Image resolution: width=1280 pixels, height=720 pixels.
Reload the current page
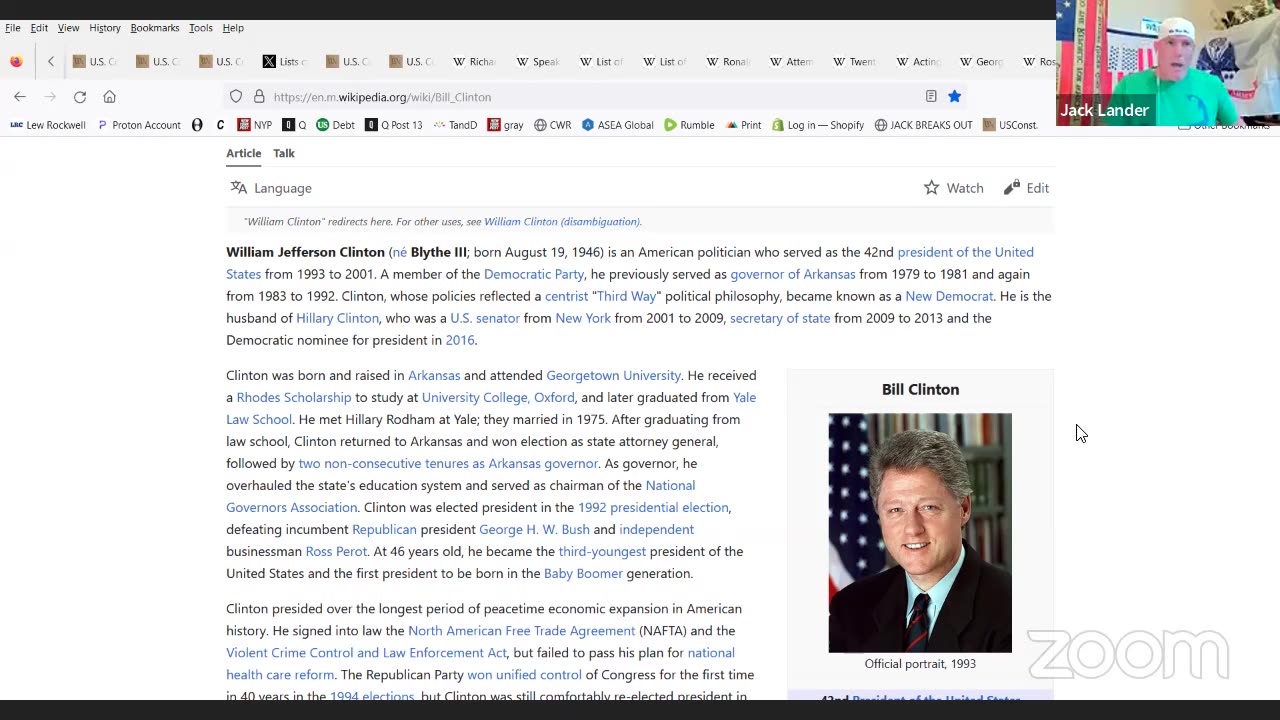(x=80, y=97)
